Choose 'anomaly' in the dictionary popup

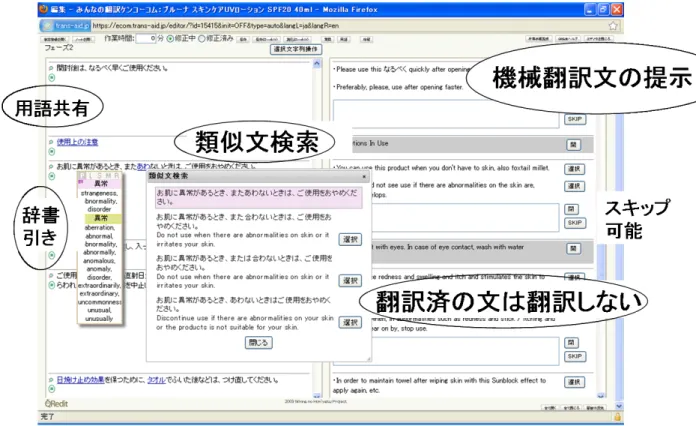(x=99, y=269)
